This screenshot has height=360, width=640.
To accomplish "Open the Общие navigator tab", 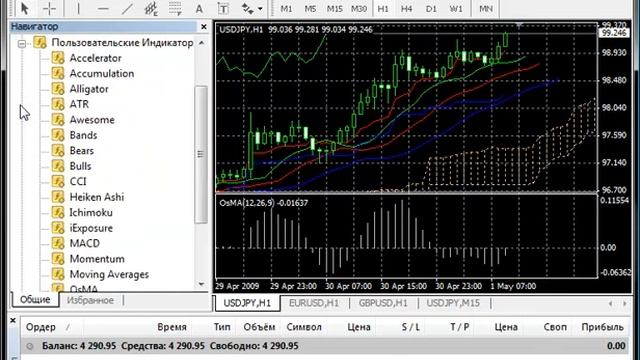I will click(35, 300).
